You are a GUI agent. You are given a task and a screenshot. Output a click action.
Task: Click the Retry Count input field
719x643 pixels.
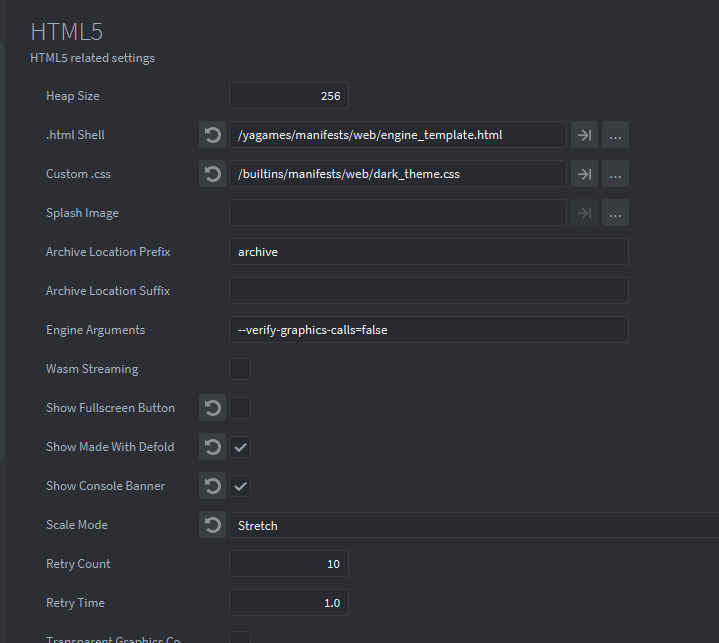click(288, 564)
